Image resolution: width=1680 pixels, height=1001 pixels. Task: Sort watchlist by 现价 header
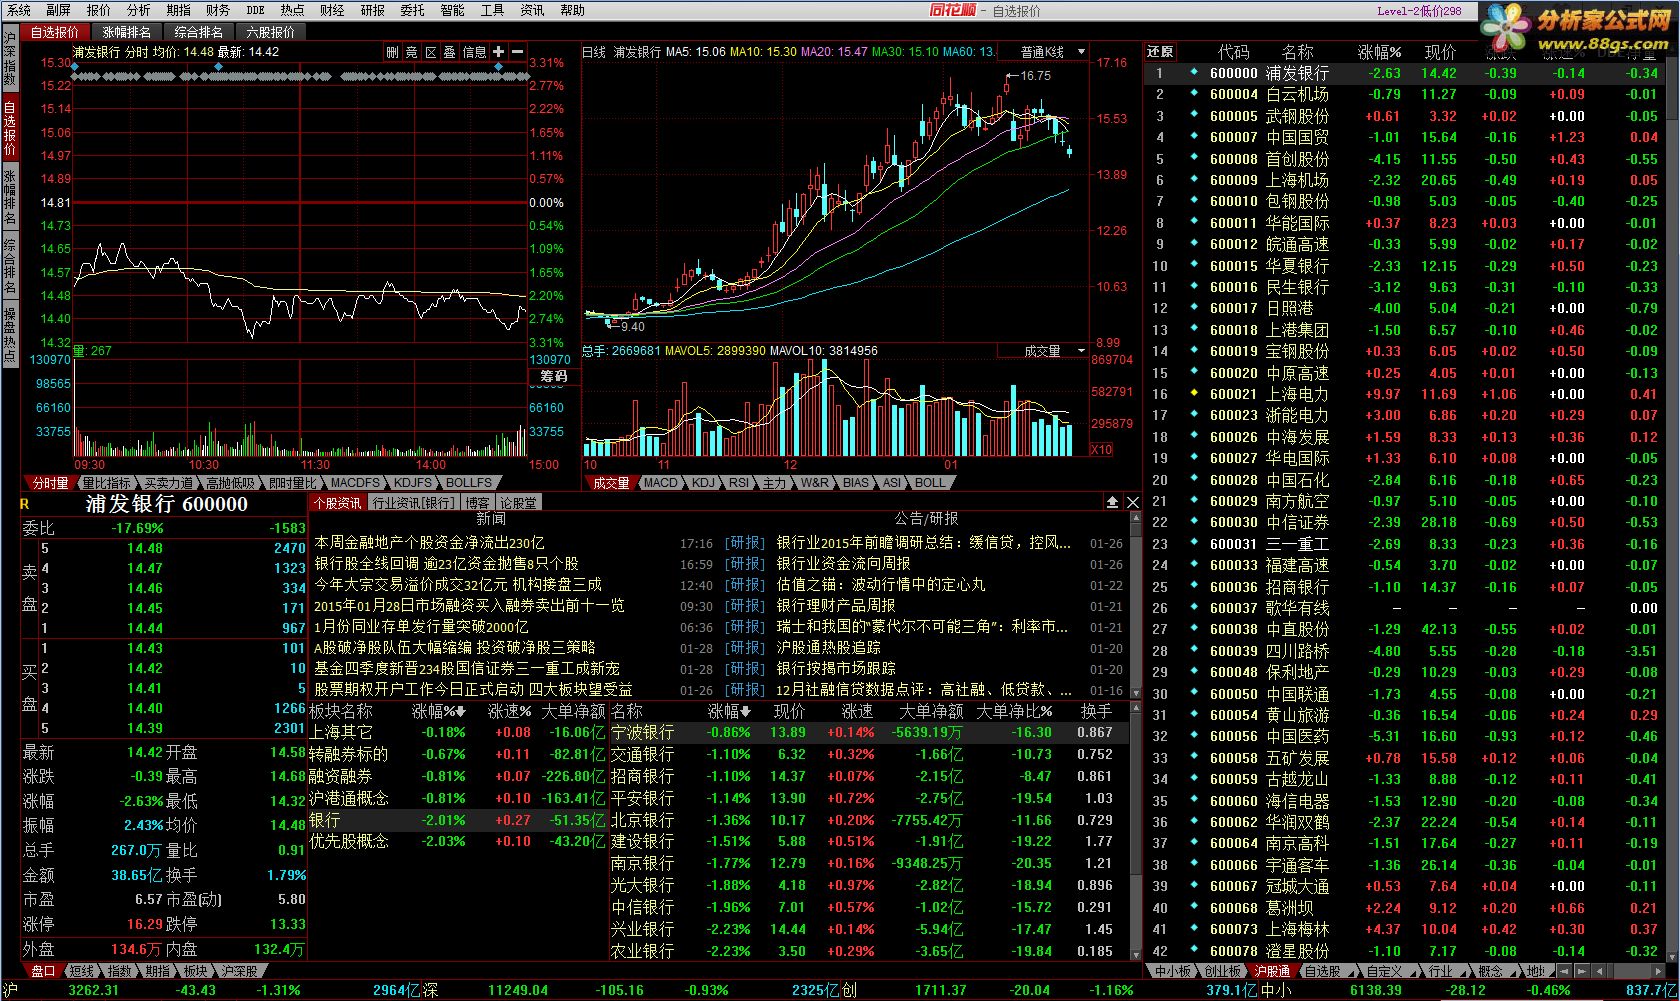click(x=1441, y=52)
